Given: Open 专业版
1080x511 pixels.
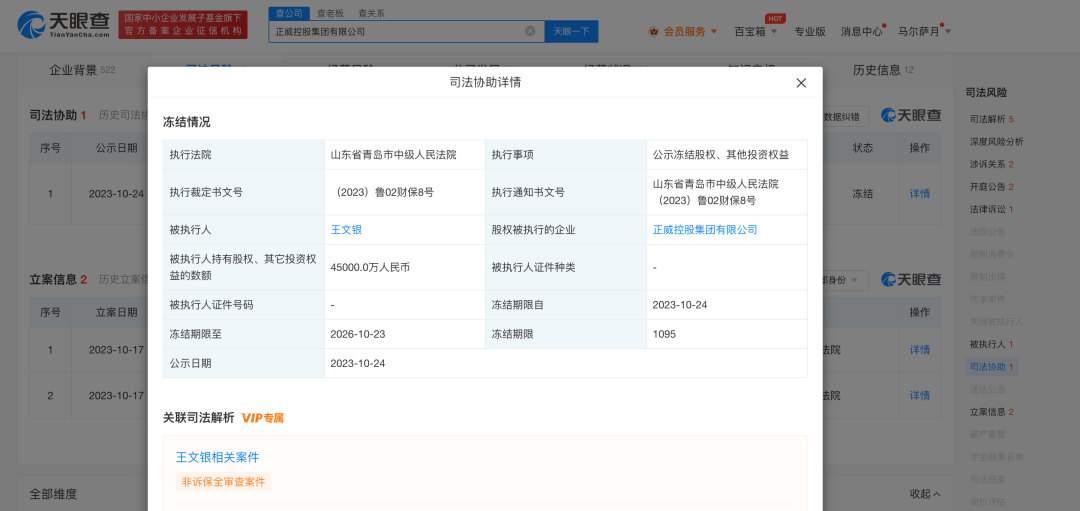Looking at the screenshot, I should [810, 31].
